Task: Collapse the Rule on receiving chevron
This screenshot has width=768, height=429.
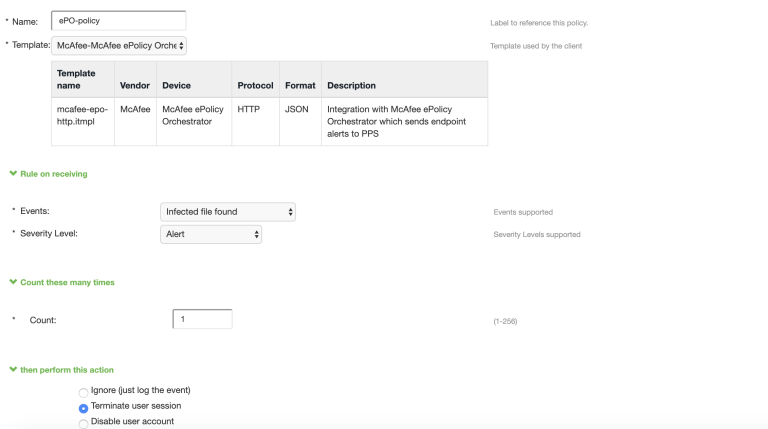Action: [x=13, y=173]
